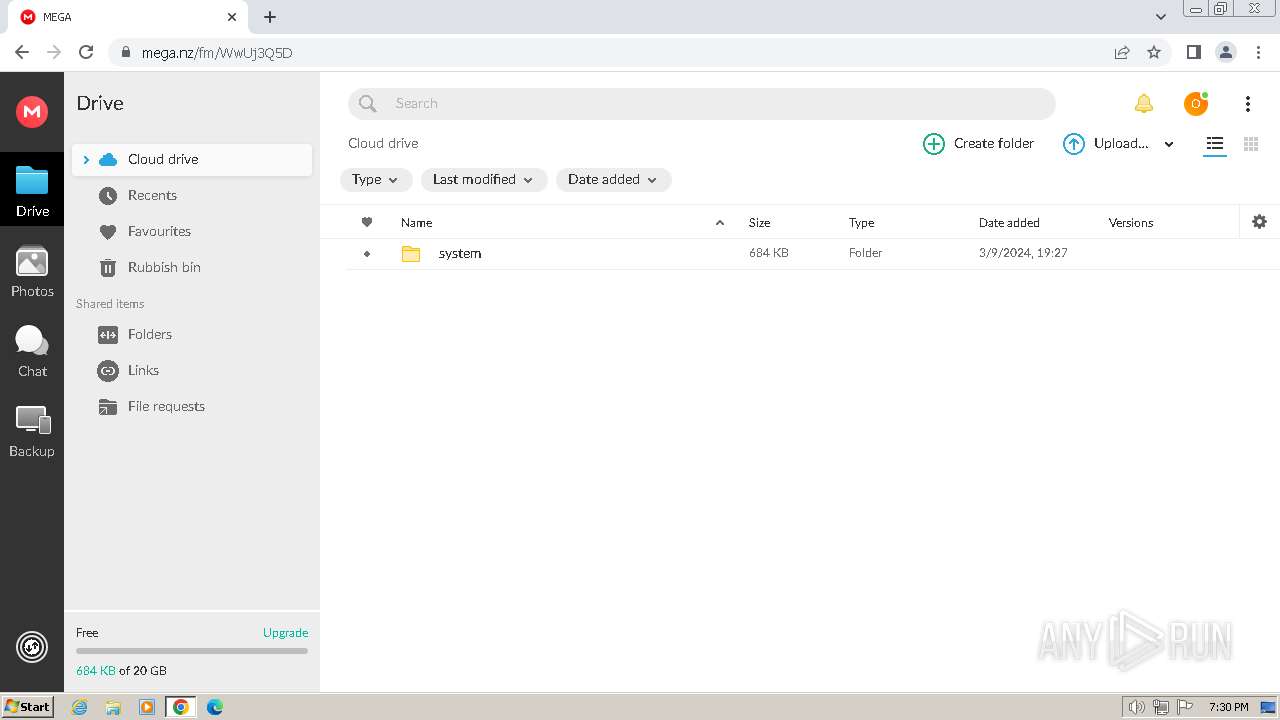
Task: Sort by Size column
Action: click(759, 223)
